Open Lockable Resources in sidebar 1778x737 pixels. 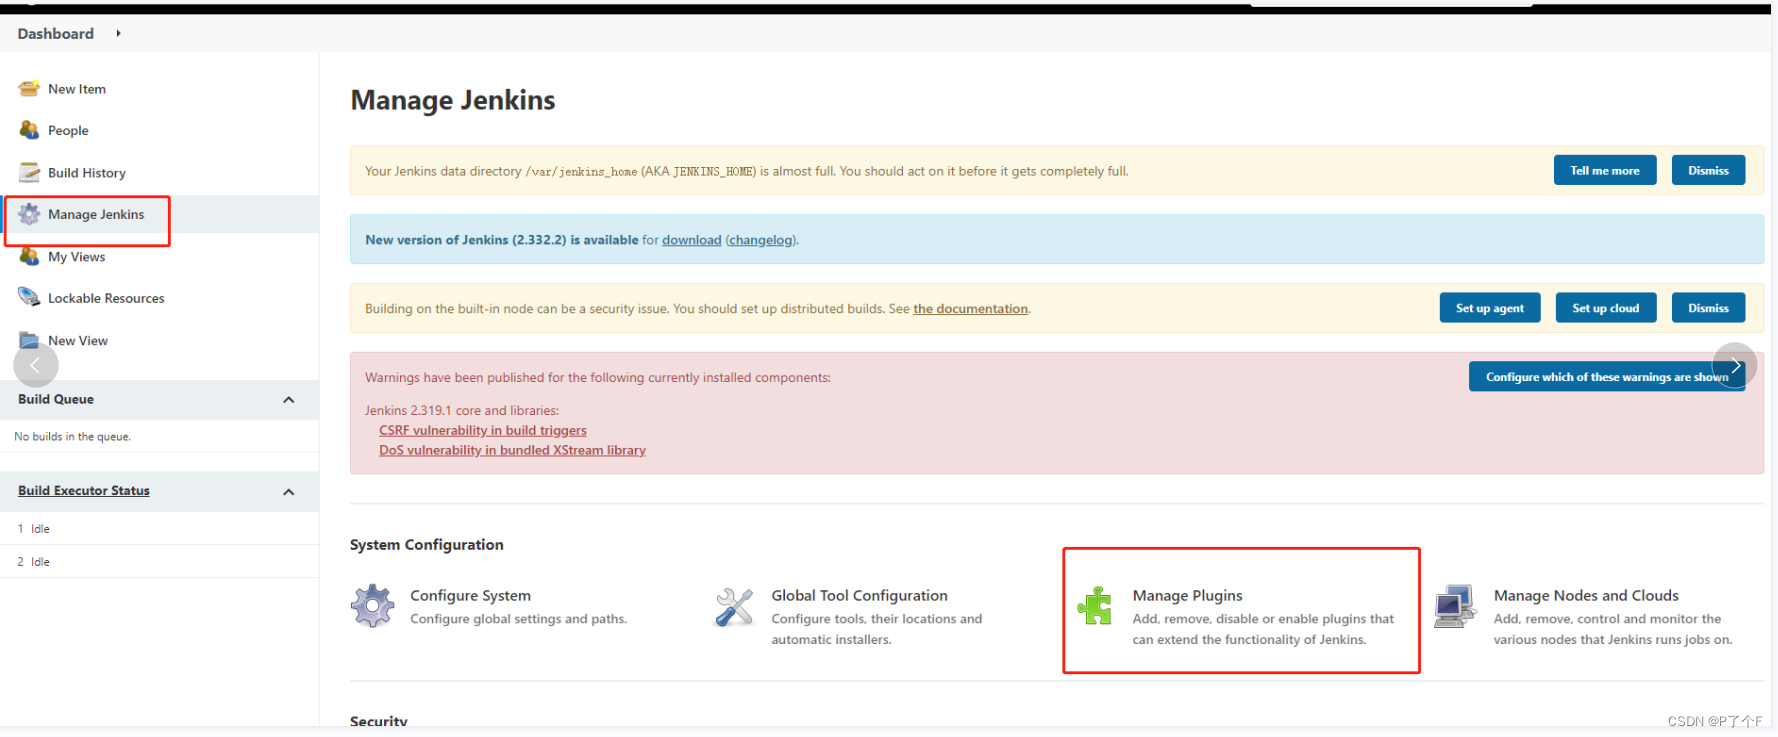[106, 298]
